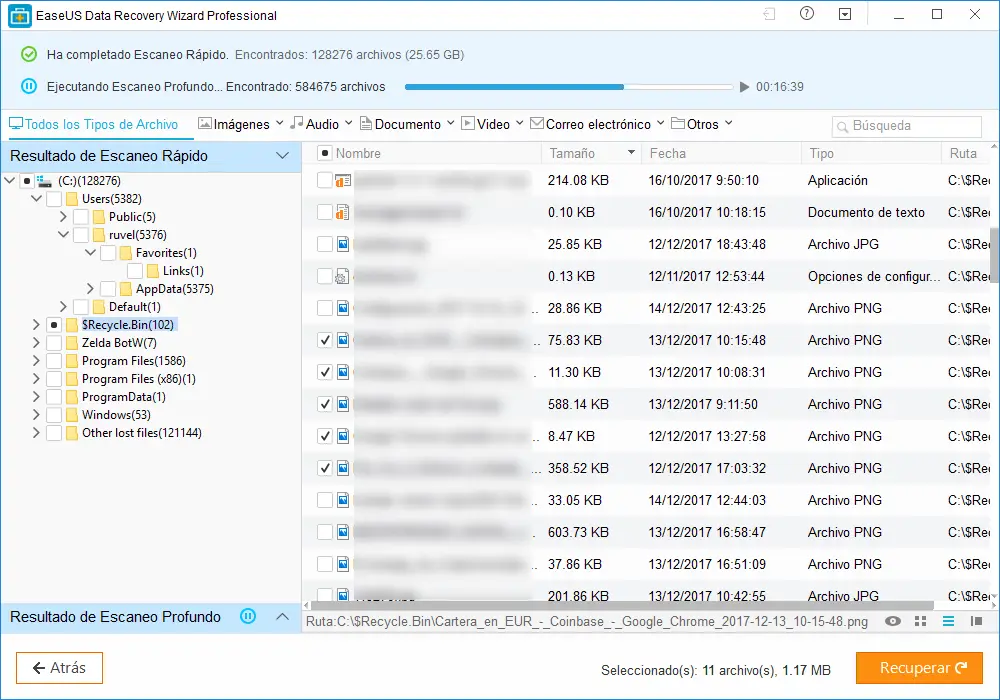Check the 214.08 KB application file checkbox
This screenshot has height=700, width=1000.
point(325,180)
